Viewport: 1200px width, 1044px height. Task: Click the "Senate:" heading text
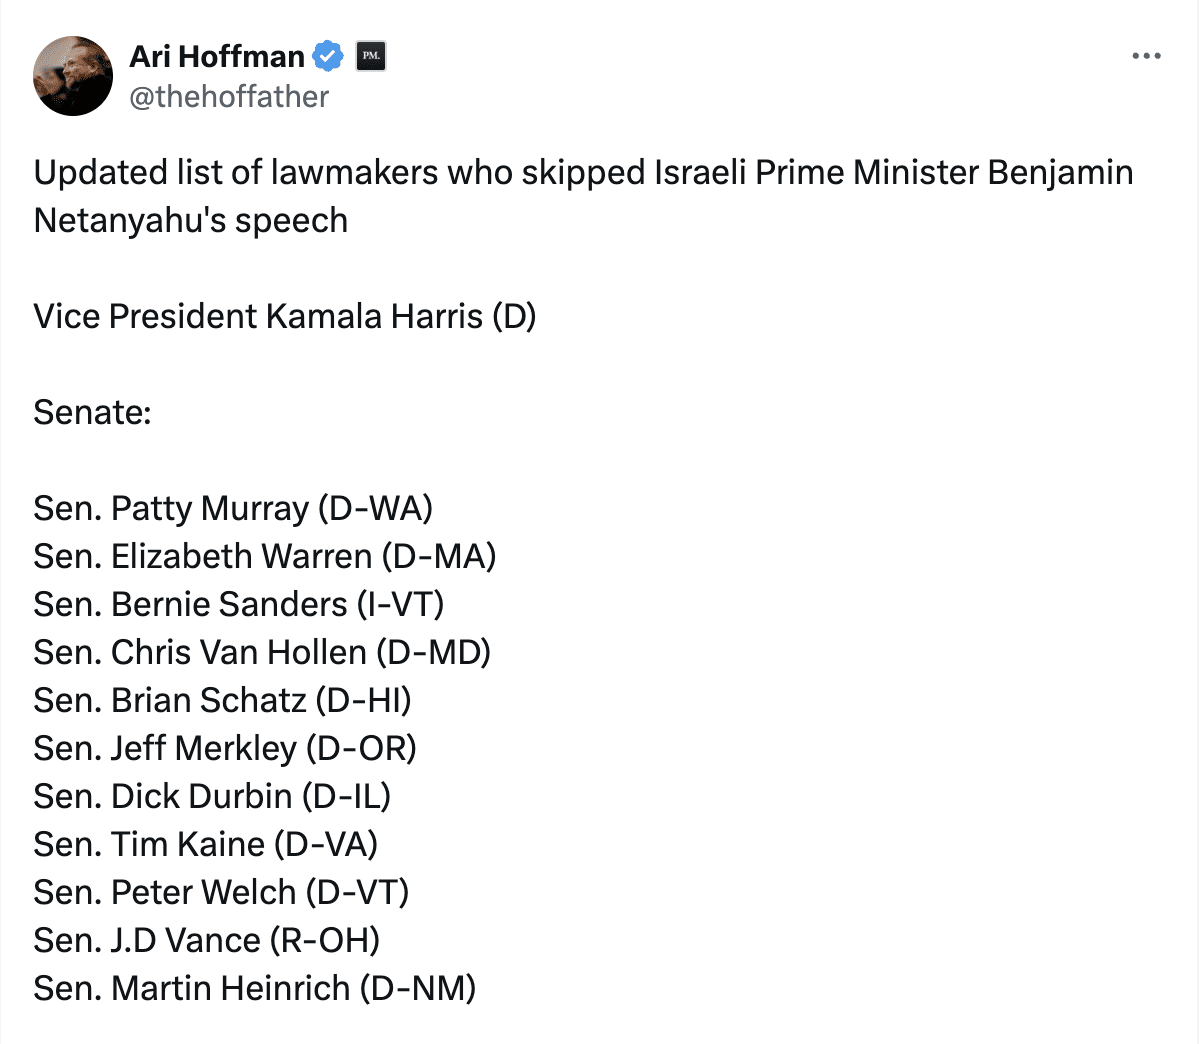[92, 412]
